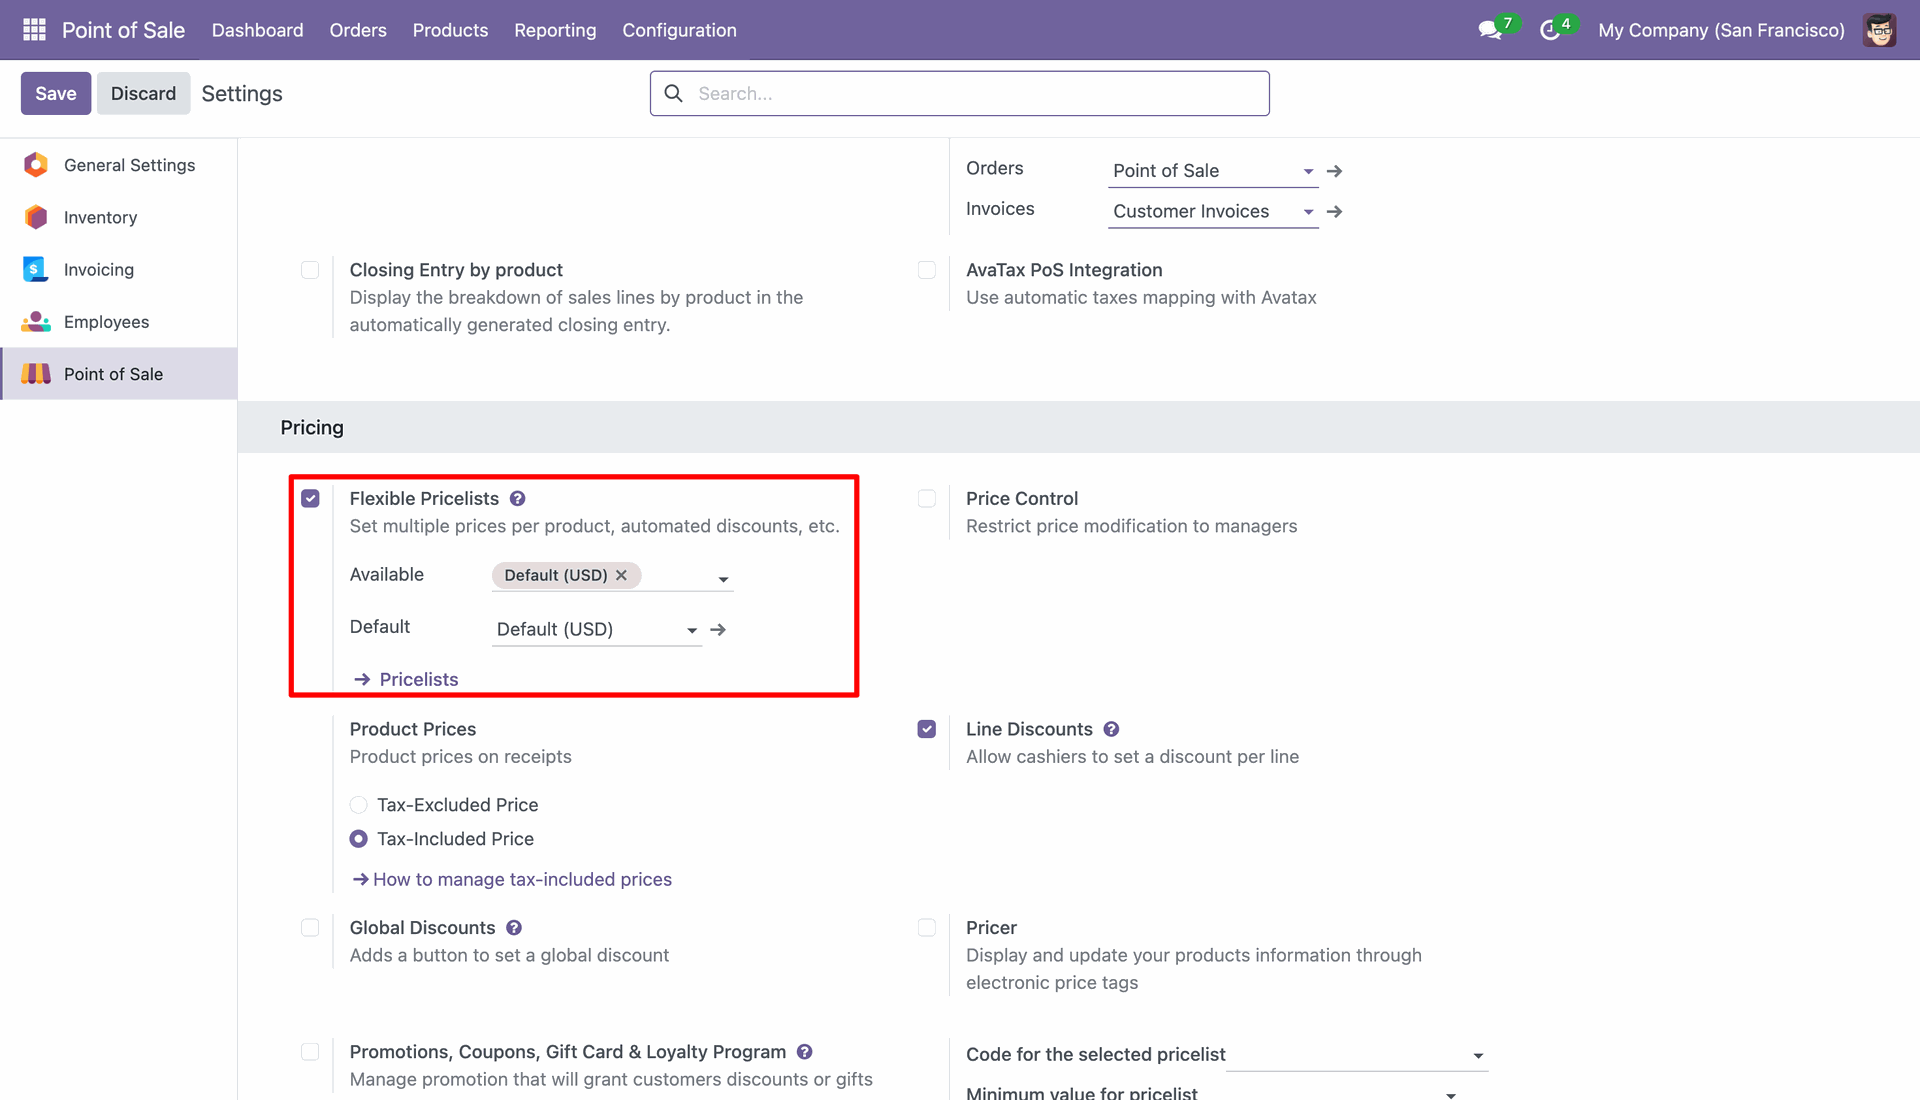Open the discuss messages icon
Viewport: 1920px width, 1100px height.
pos(1490,30)
